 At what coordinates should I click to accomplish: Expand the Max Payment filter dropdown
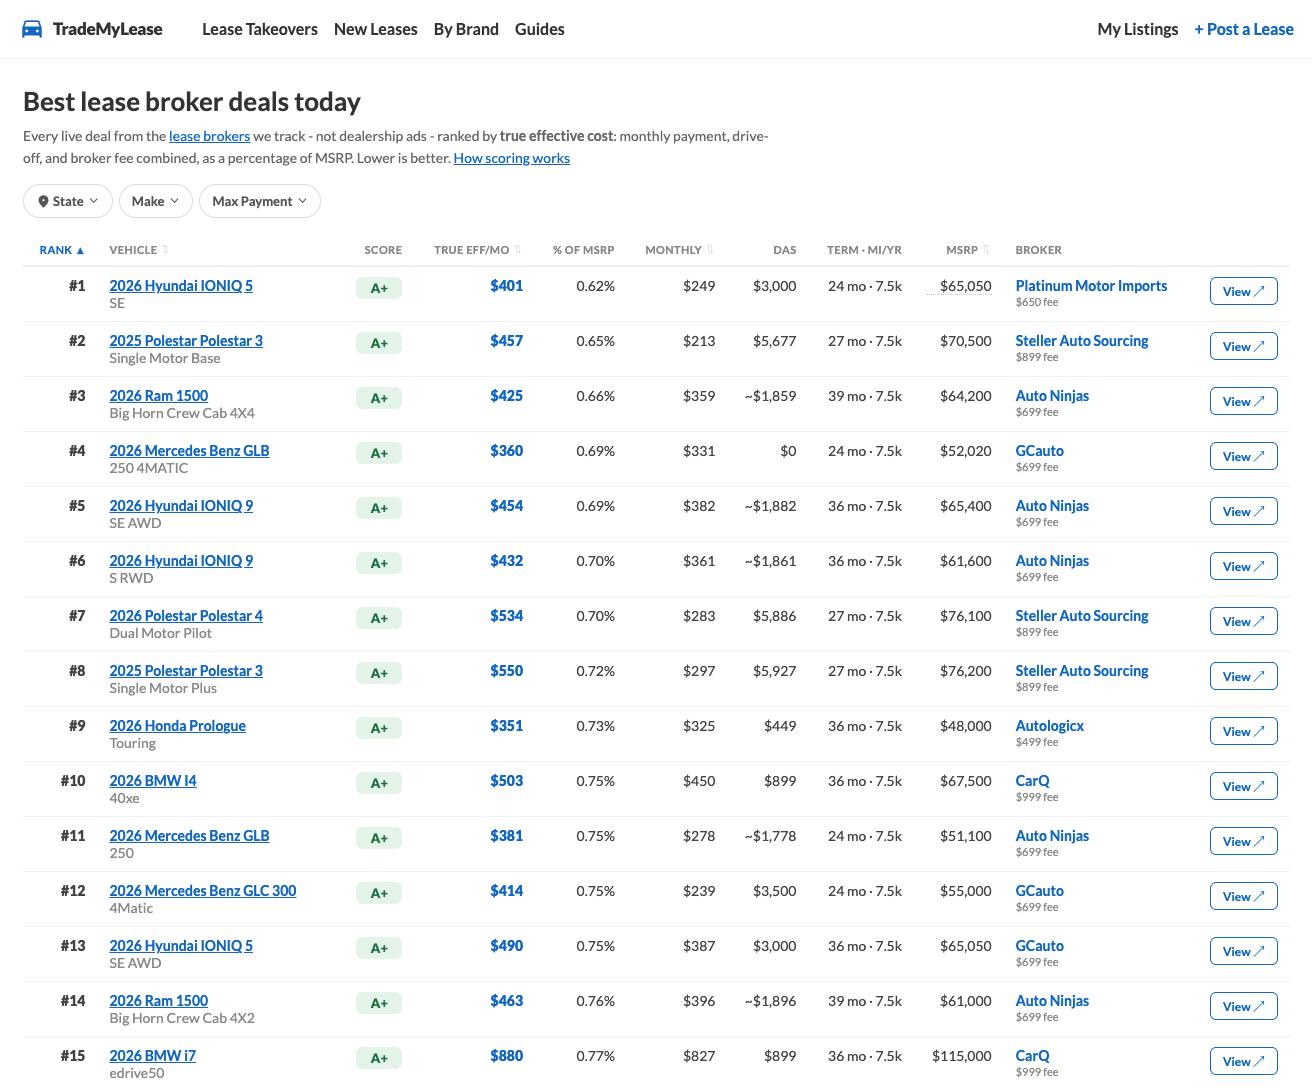260,201
